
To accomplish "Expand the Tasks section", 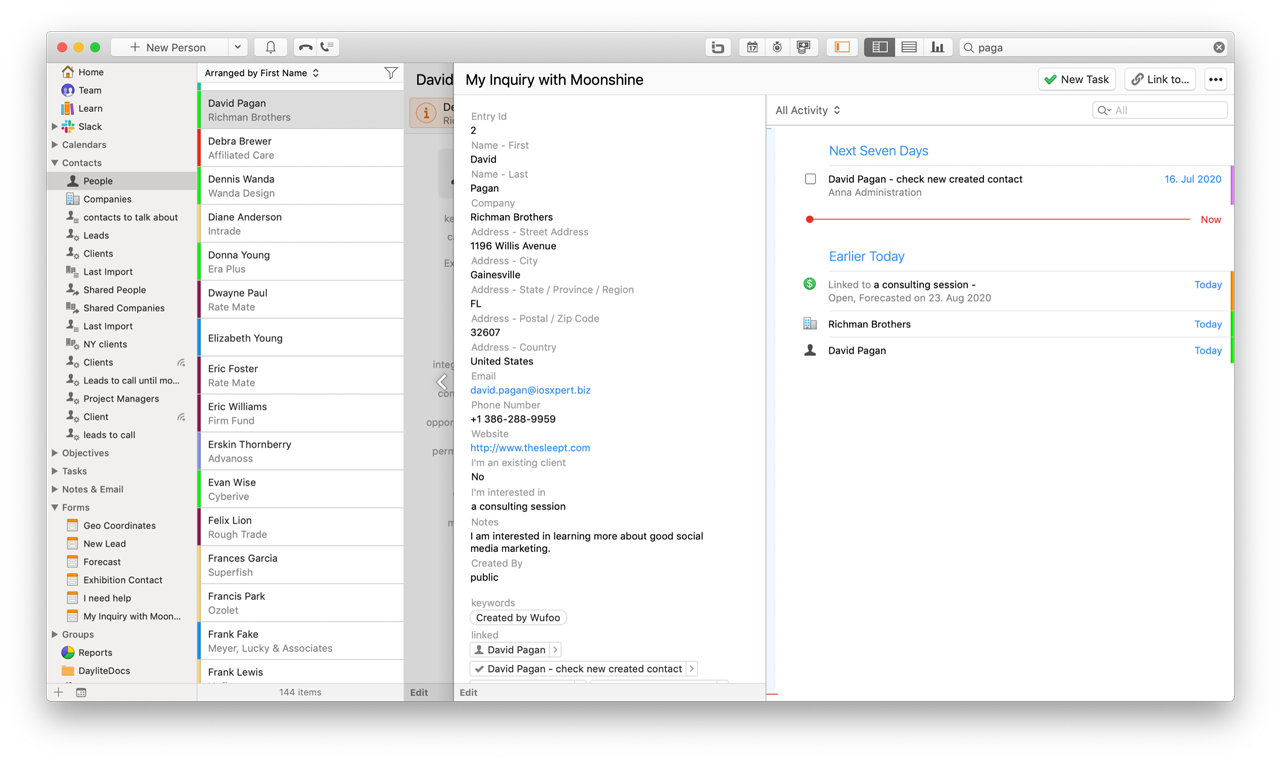I will 55,471.
